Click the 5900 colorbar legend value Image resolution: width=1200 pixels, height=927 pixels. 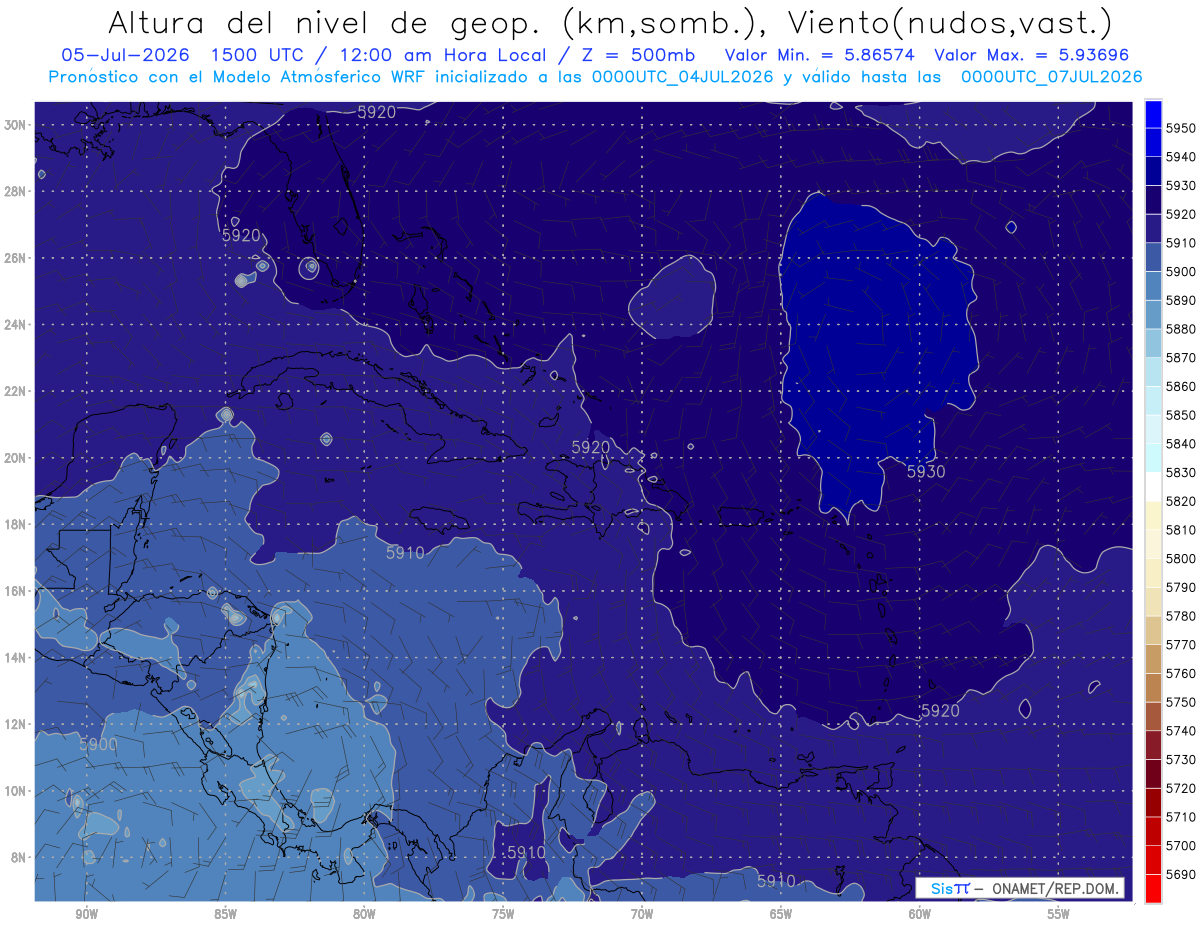(x=1182, y=272)
